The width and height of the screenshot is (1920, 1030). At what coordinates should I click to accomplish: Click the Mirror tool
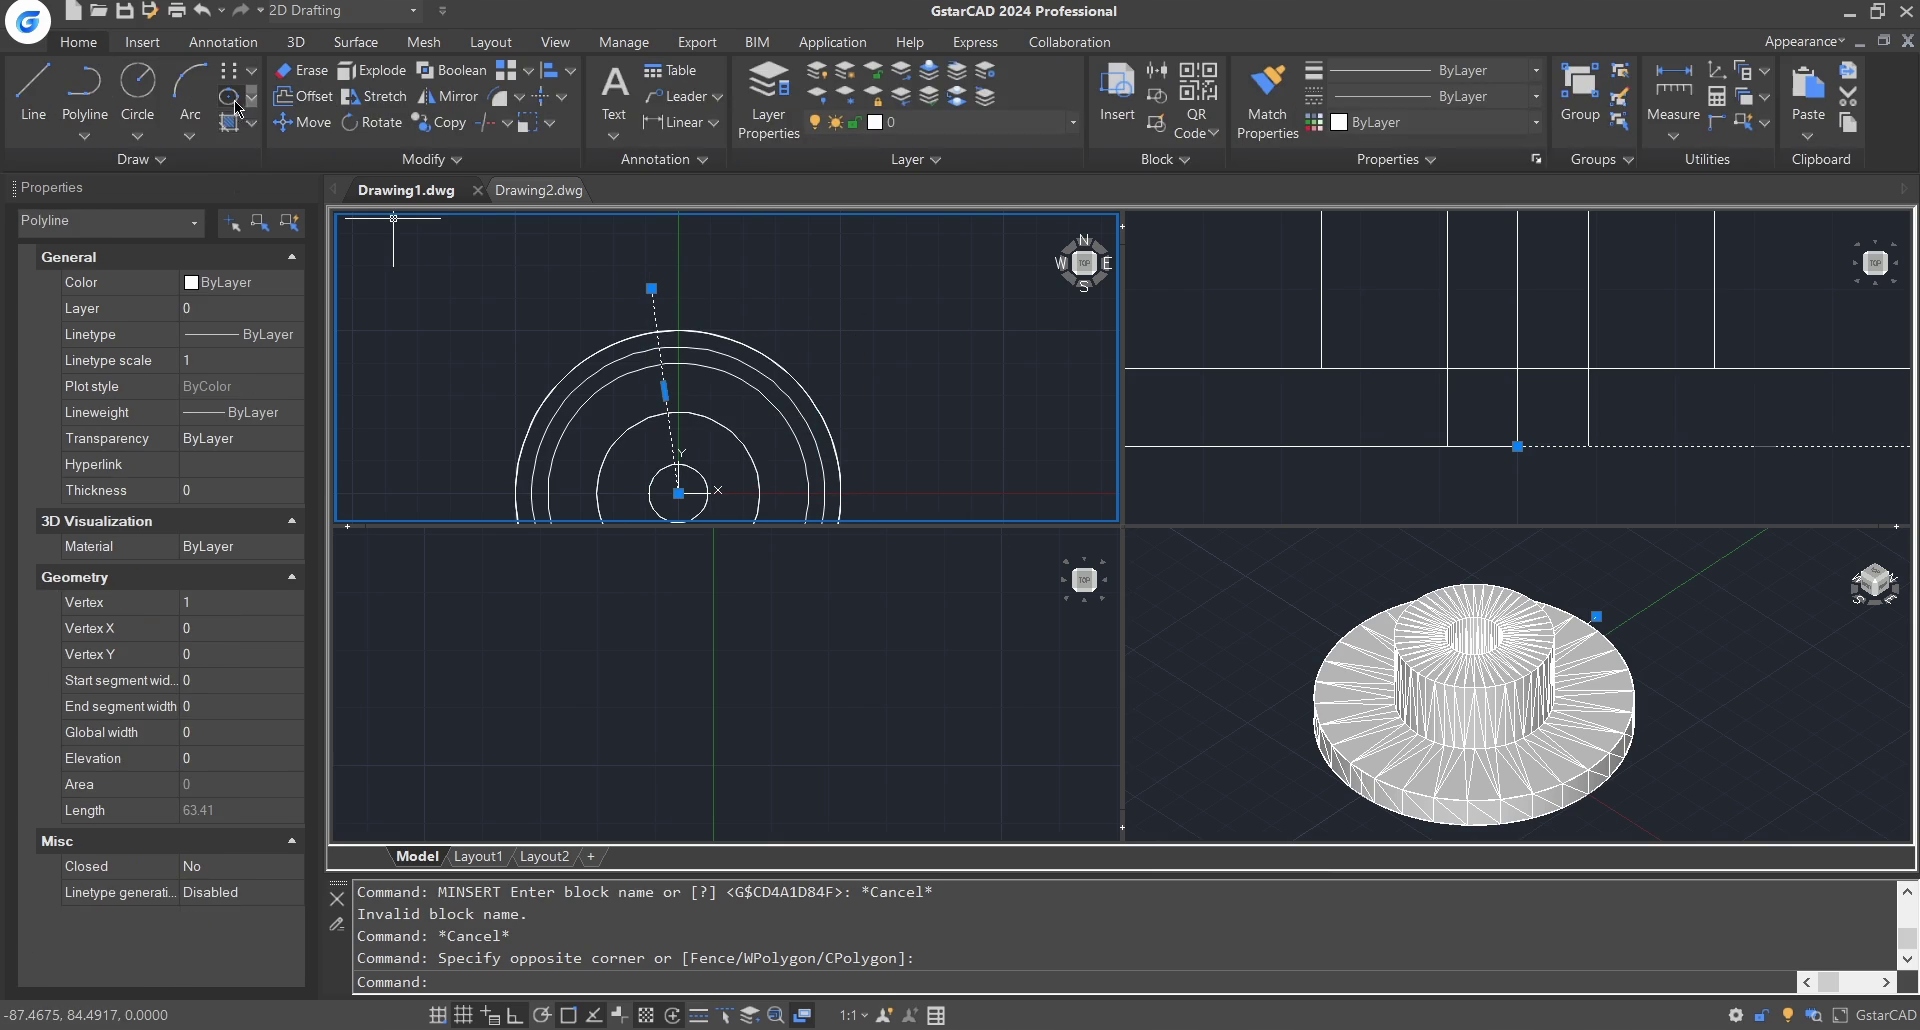click(x=448, y=96)
